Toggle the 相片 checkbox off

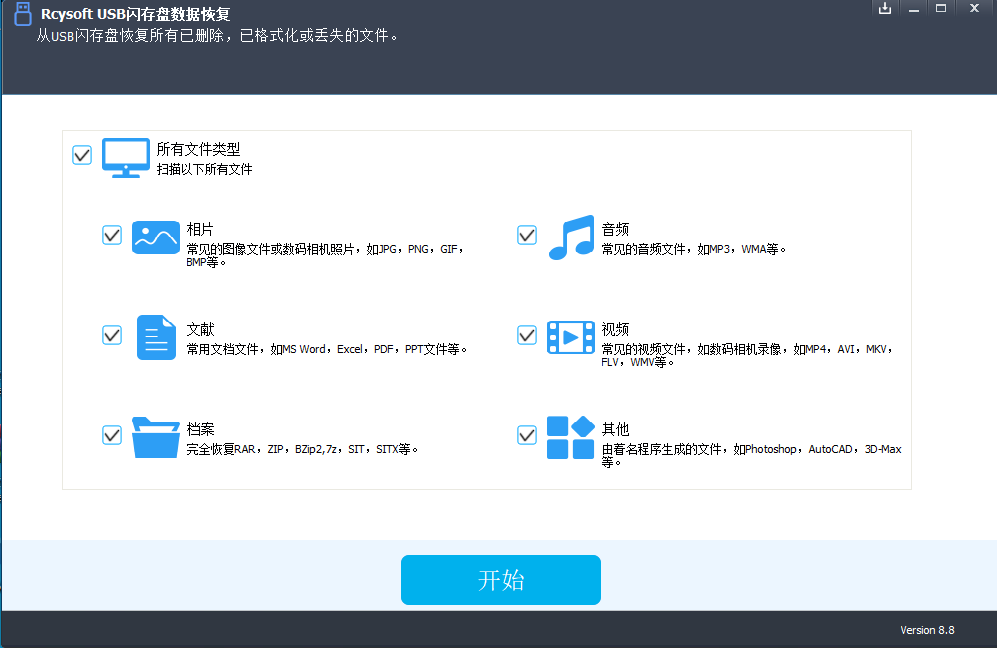coord(111,236)
